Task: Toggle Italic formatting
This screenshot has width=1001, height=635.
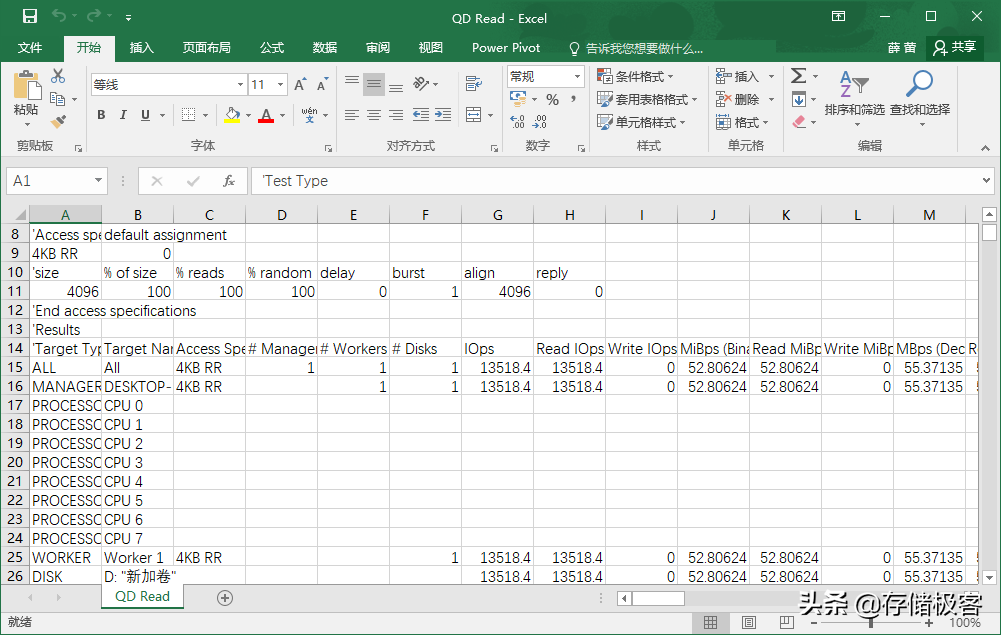Action: pos(123,115)
